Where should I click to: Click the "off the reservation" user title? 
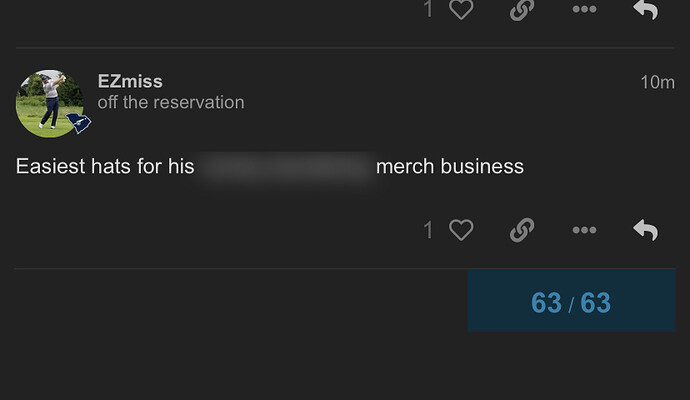(171, 102)
